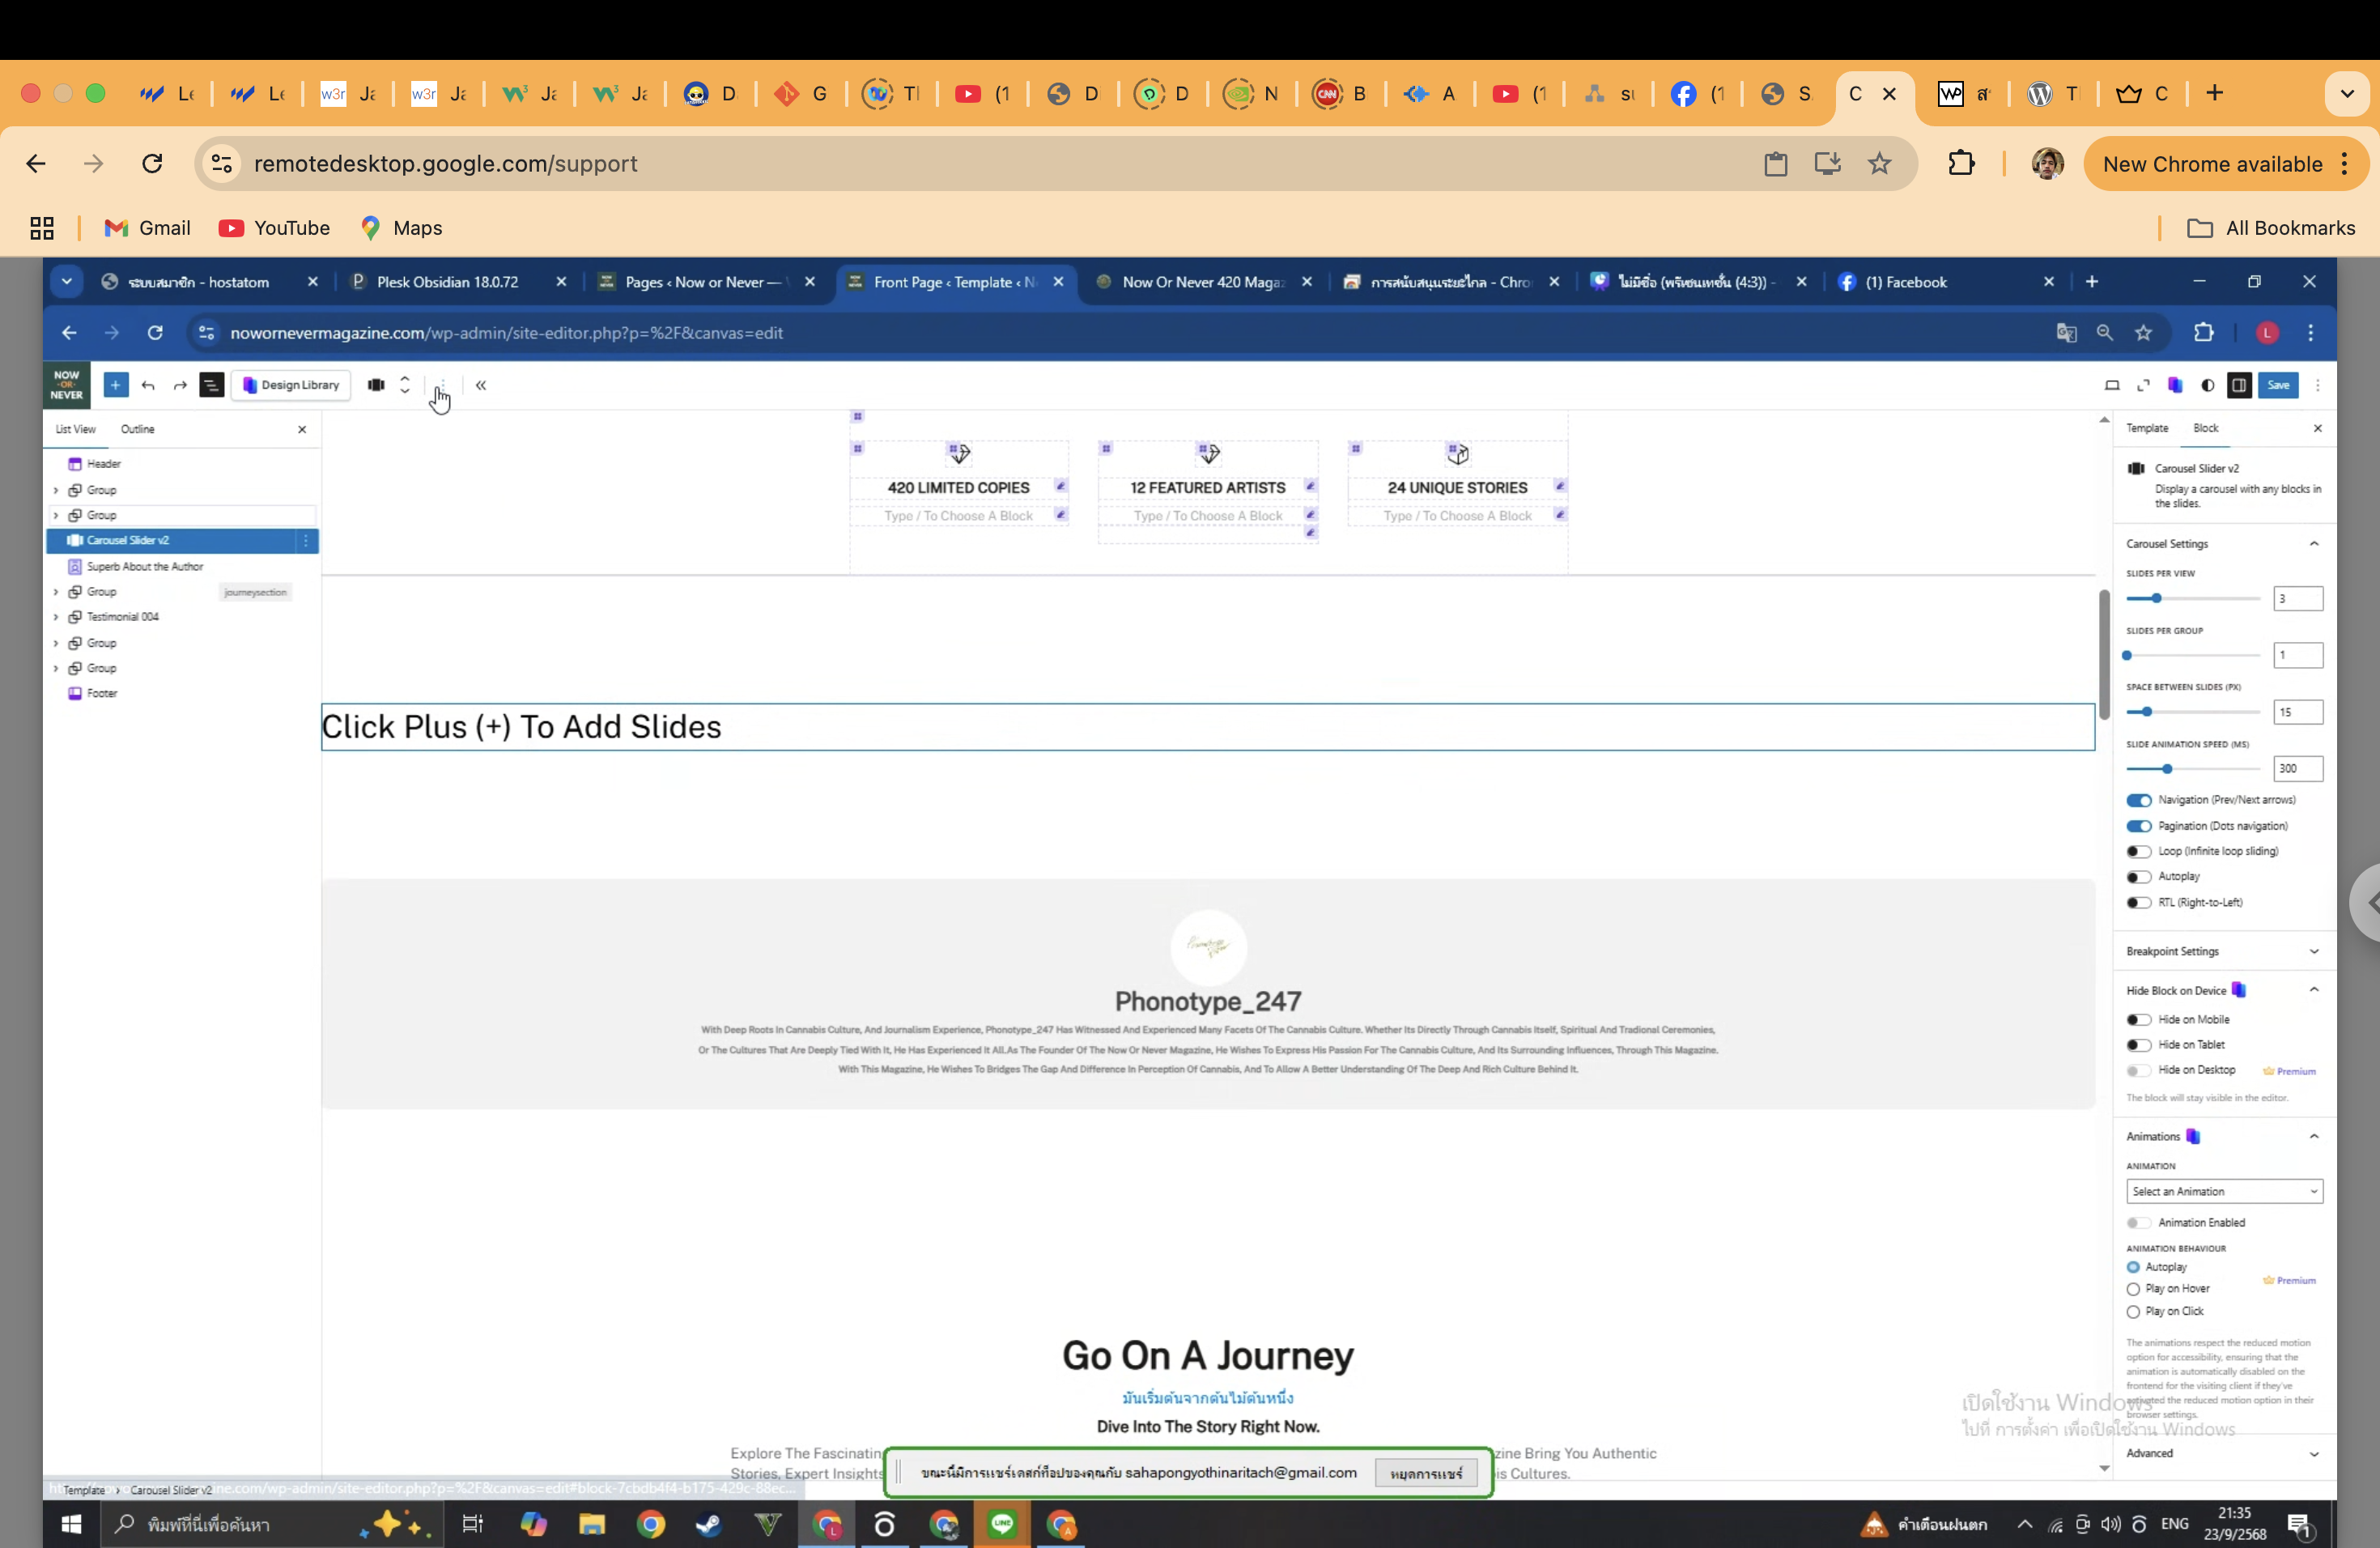
Task: Toggle the document overview list icon
Action: pos(212,385)
